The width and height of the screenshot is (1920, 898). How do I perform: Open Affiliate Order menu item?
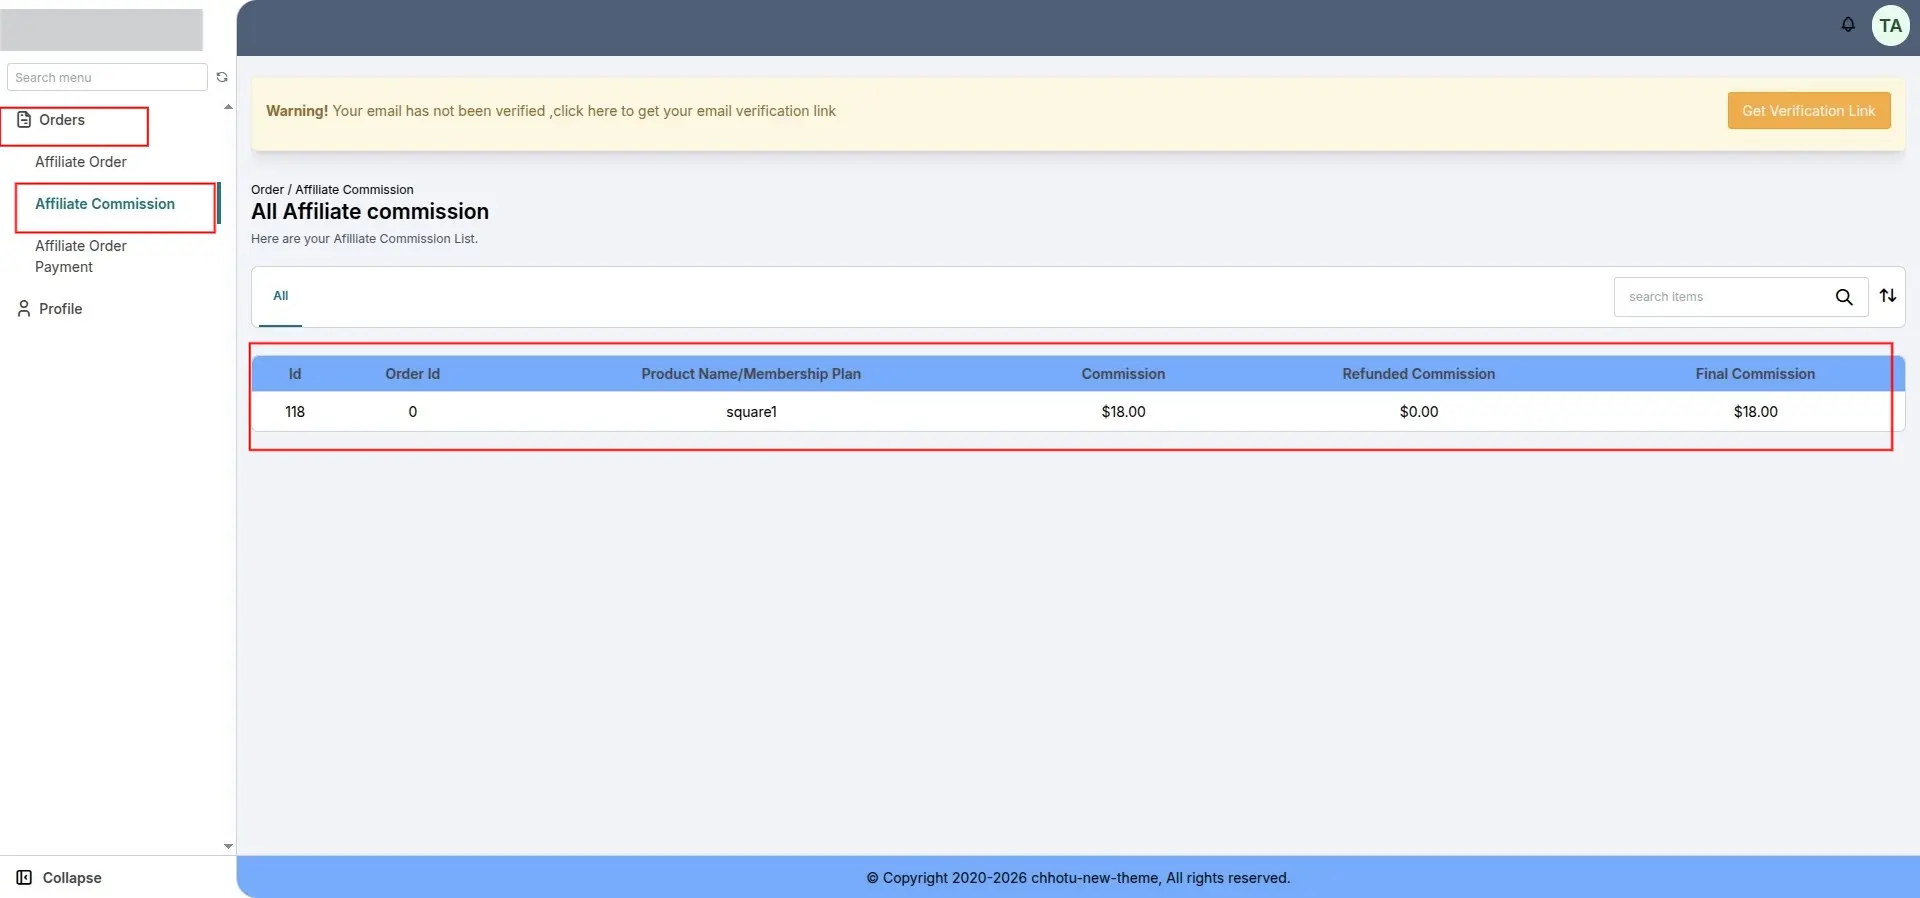click(81, 162)
